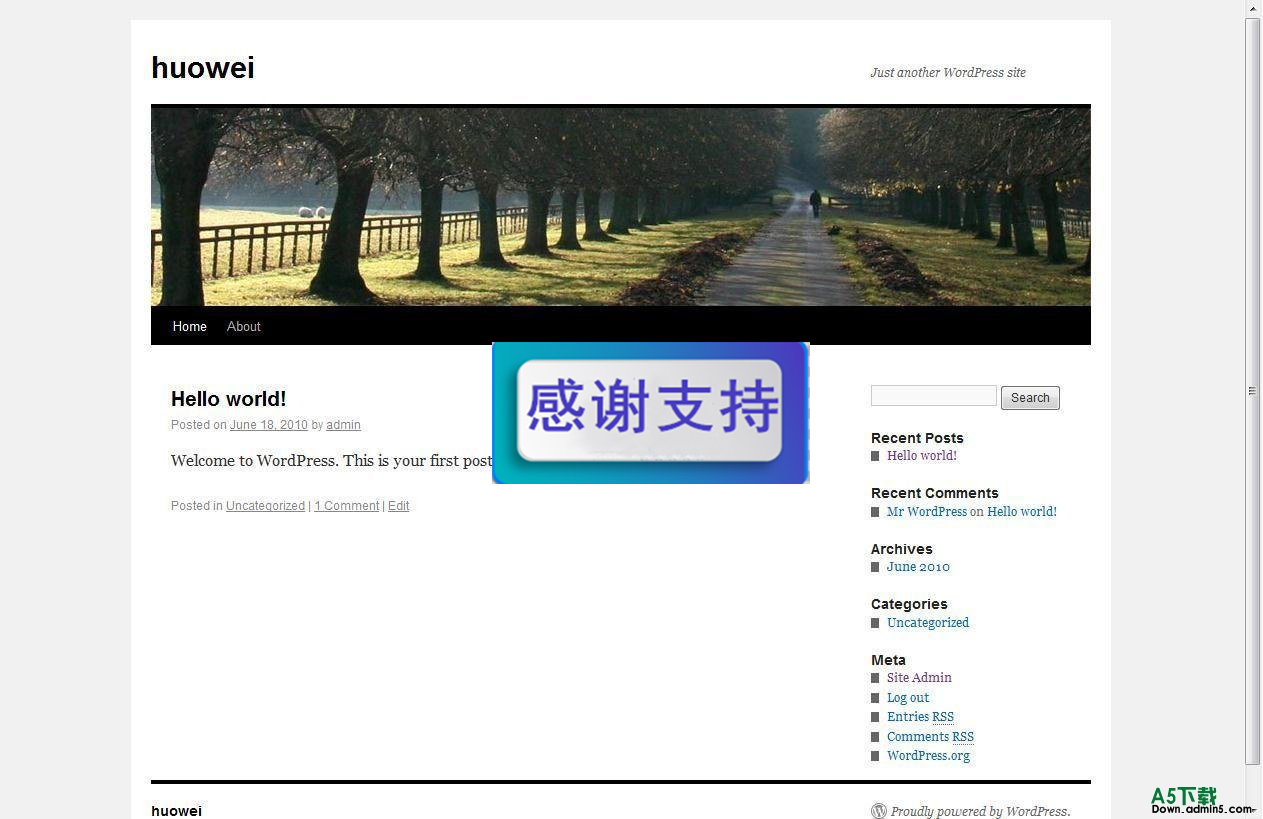The image size is (1263, 819).
Task: Click the Archives sidebar heading
Action: [x=902, y=549]
